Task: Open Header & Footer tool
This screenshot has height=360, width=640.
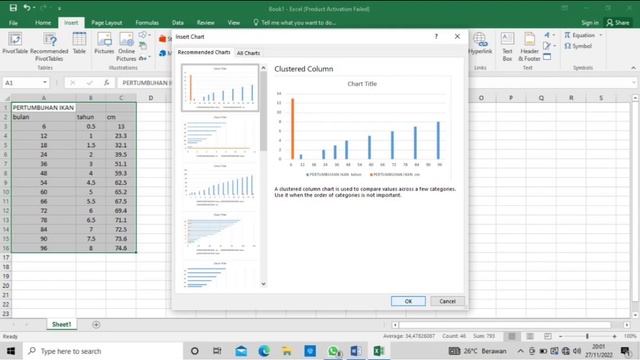Action: [x=529, y=47]
